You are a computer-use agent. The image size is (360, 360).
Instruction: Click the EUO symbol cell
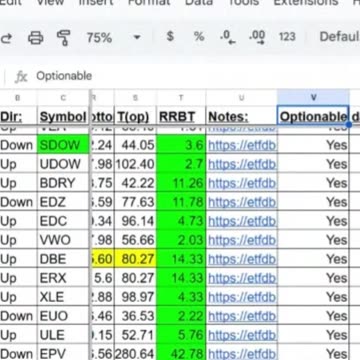click(63, 316)
